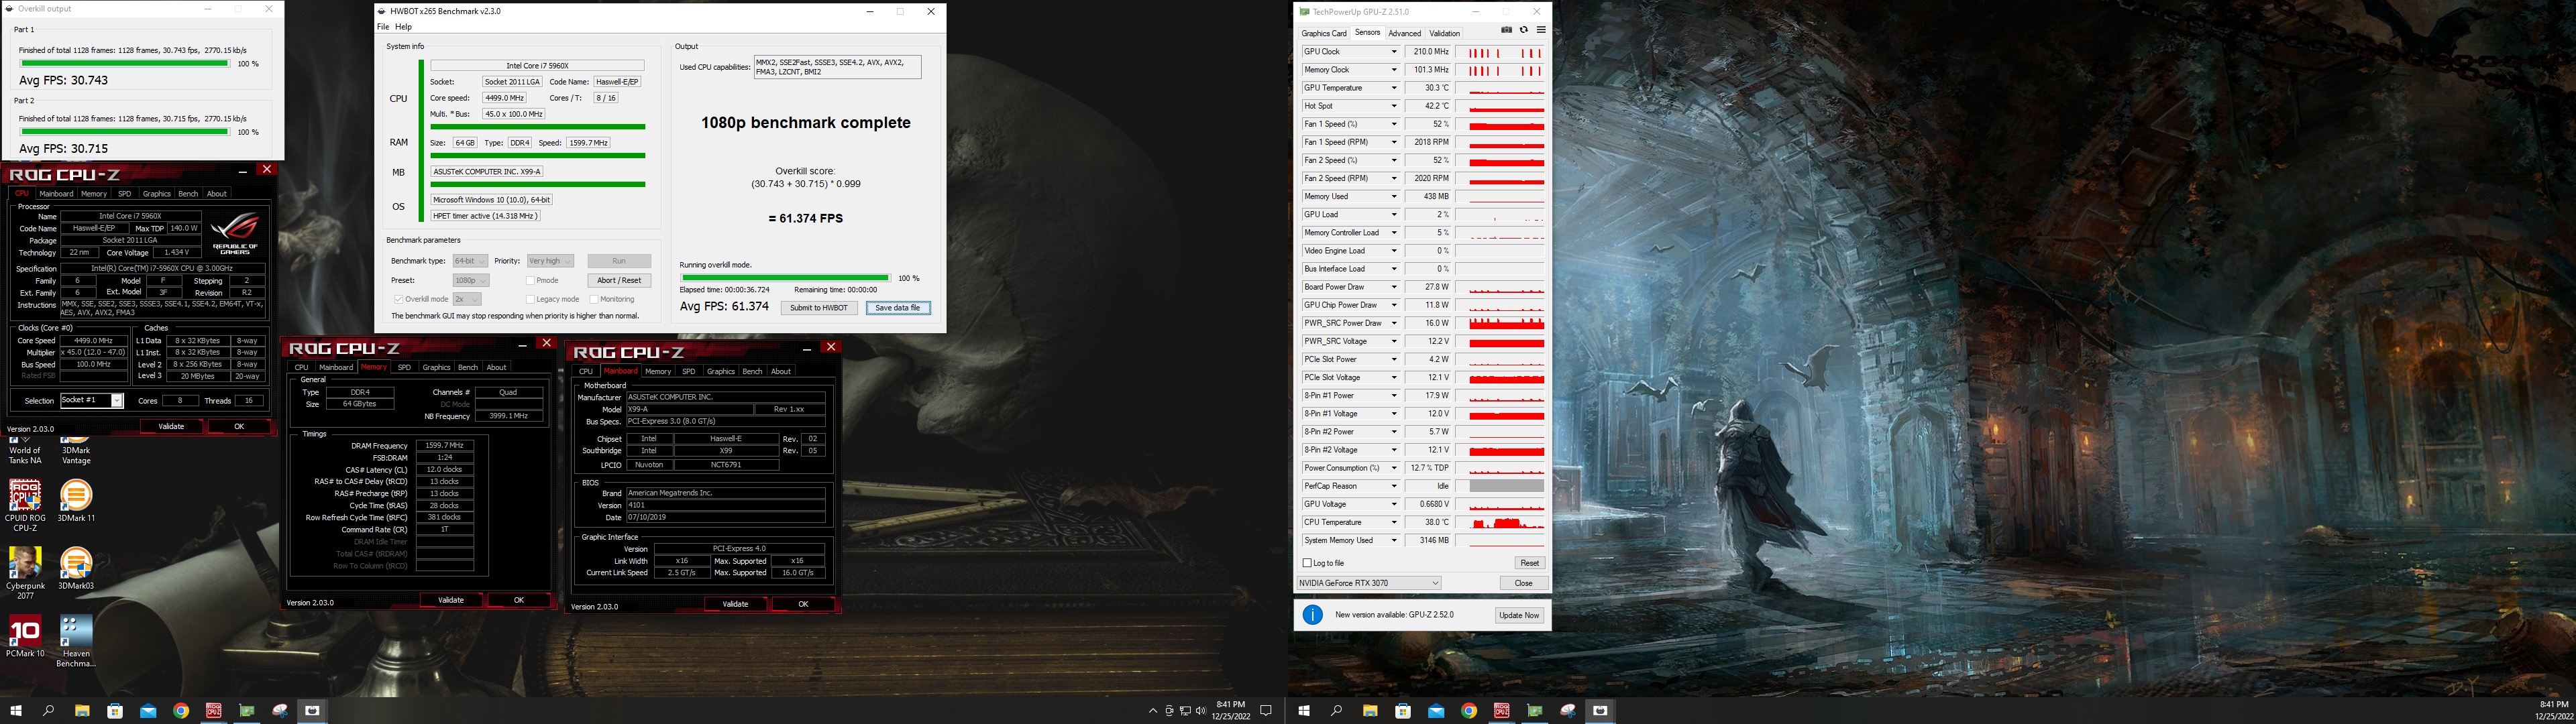This screenshot has height=724, width=2576.
Task: Open the GPU-Z screenshot camera icon
Action: [x=1506, y=30]
